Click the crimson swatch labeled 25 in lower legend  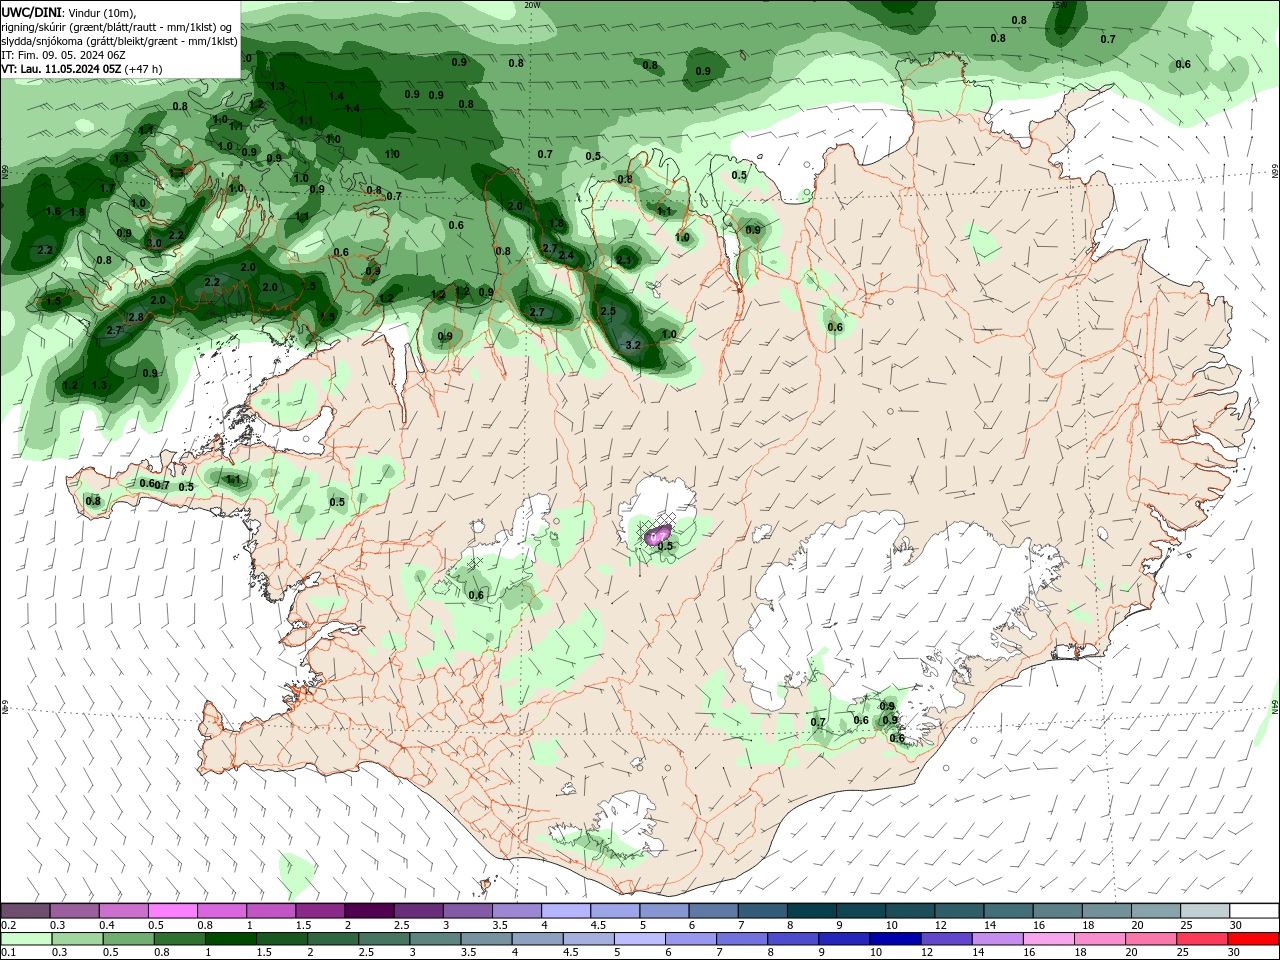point(1203,939)
